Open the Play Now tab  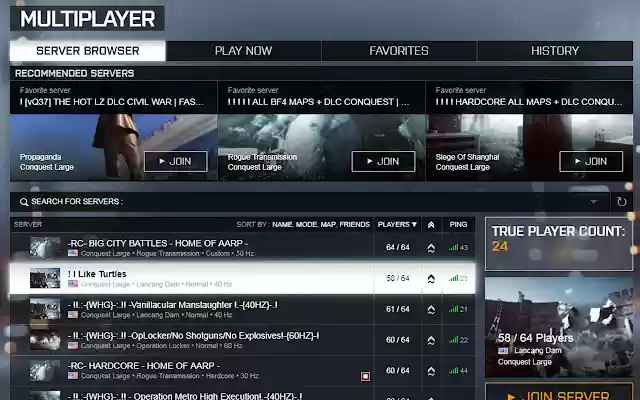point(244,51)
